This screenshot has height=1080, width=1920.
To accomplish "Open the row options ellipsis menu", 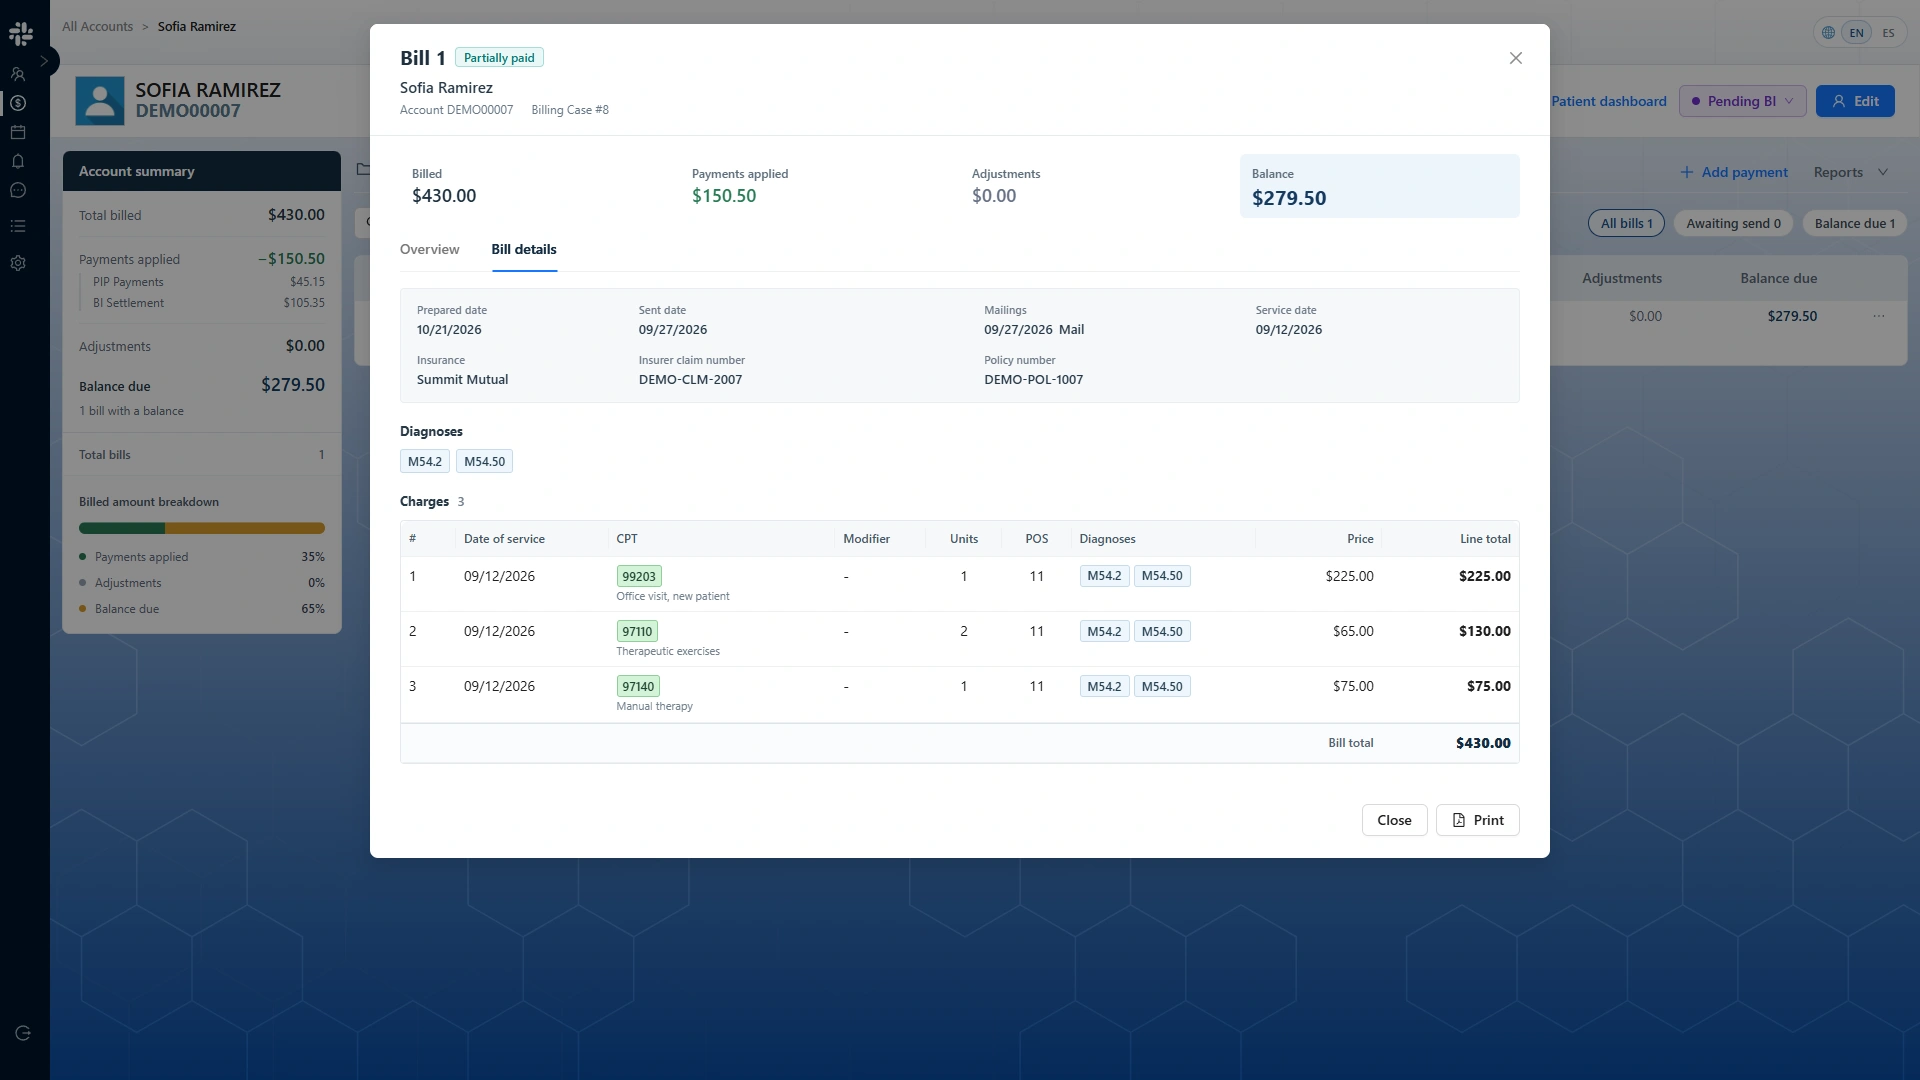I will point(1879,316).
